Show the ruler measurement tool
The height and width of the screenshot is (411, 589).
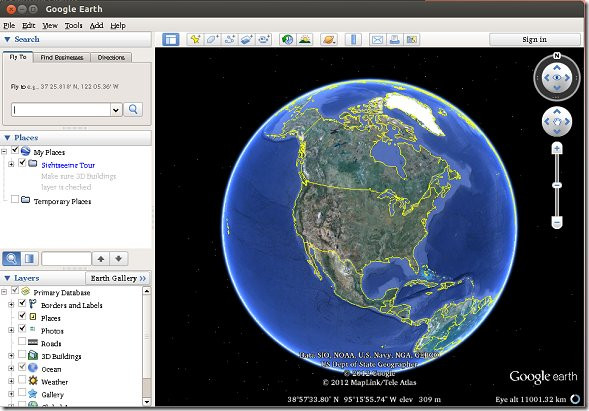[353, 39]
